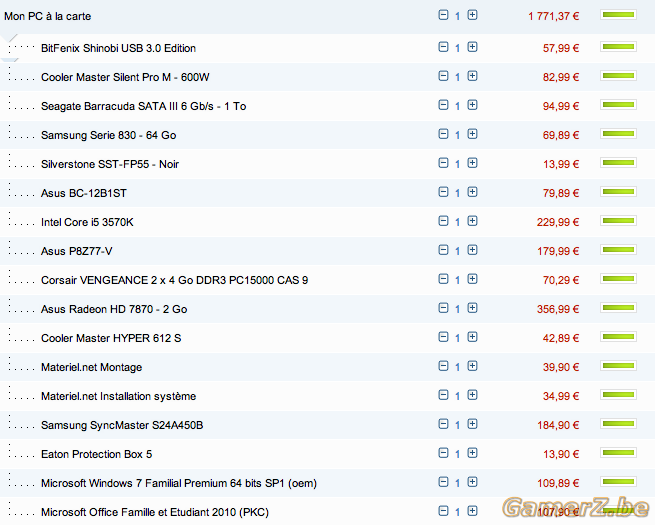Image resolution: width=655 pixels, height=525 pixels.
Task: Add one more Cooler Master Silent Pro M
Action: coord(472,76)
